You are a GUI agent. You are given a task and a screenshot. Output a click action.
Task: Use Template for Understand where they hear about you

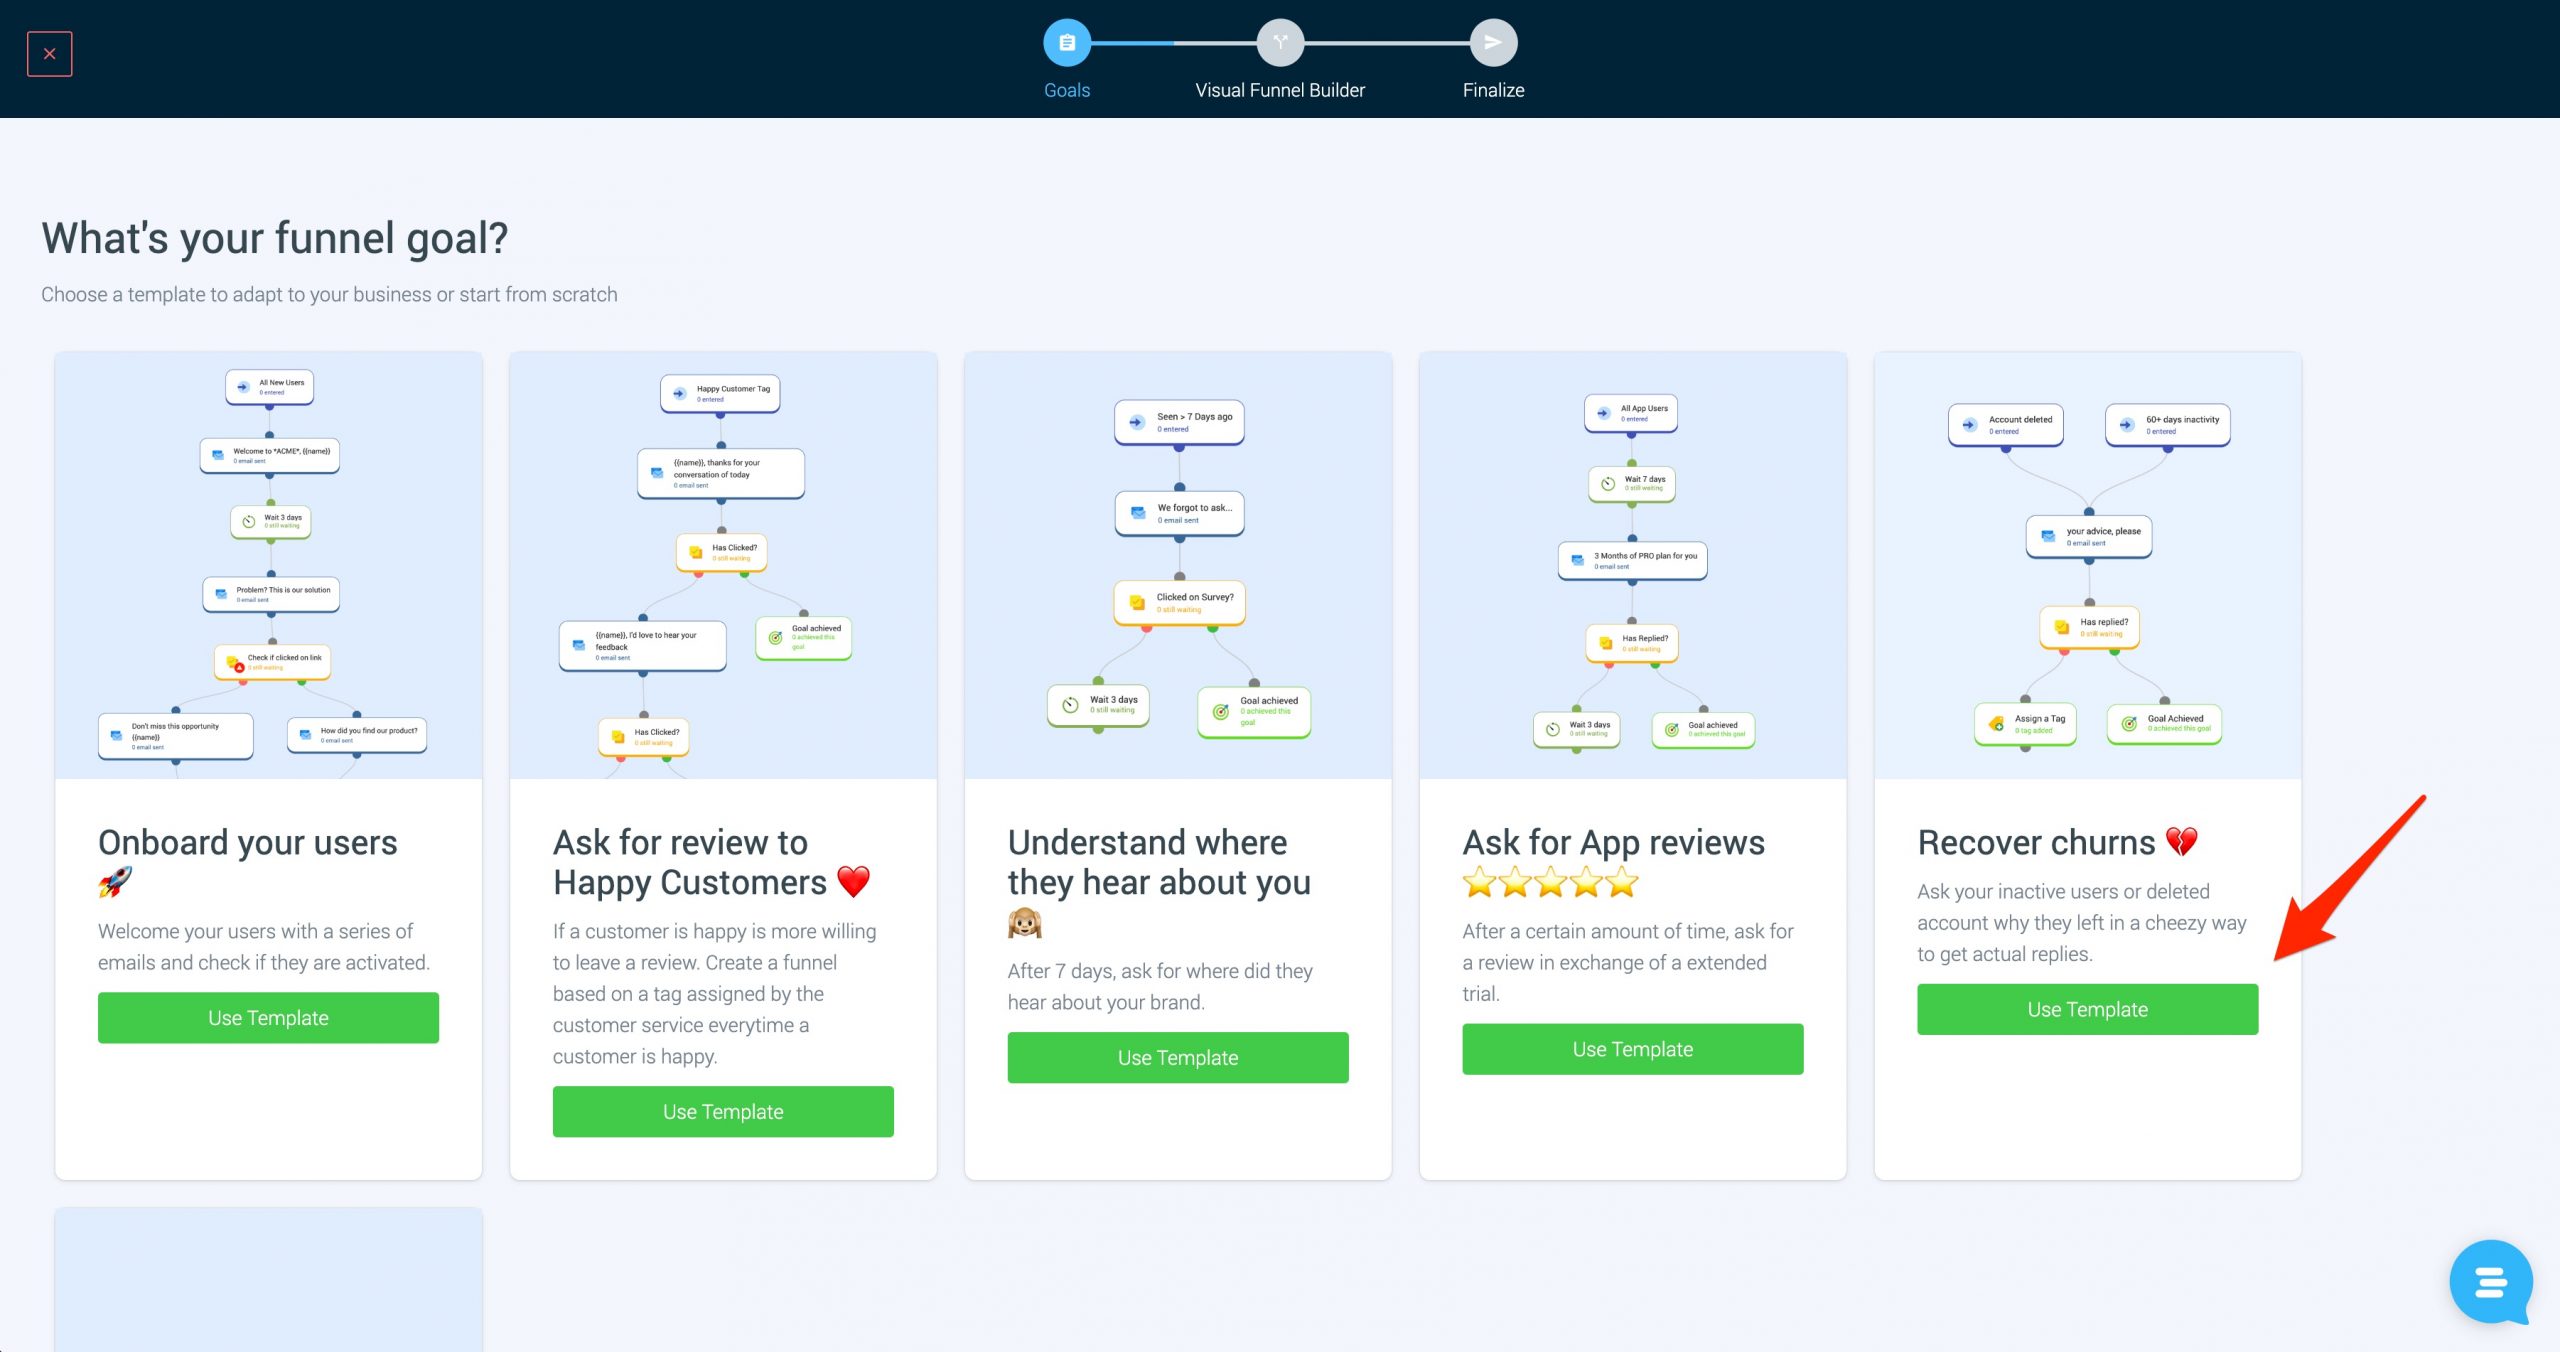(x=1178, y=1057)
